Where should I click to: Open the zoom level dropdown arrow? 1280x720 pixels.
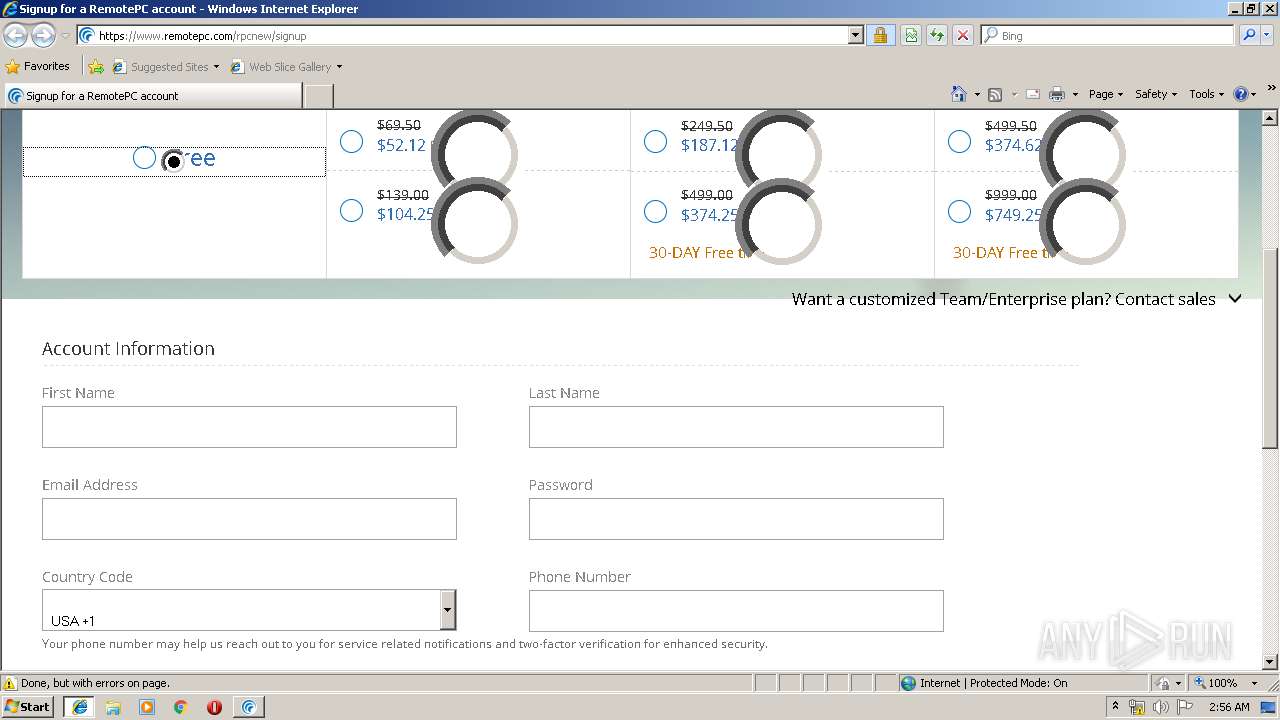tap(1255, 683)
